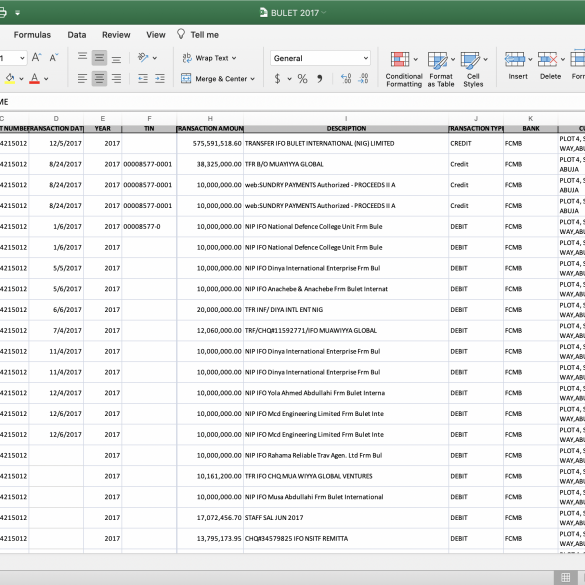Apply percent style
Image resolution: width=585 pixels, height=585 pixels.
303,79
